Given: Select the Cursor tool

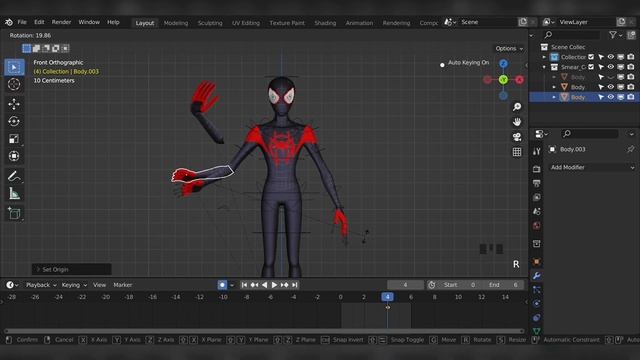Looking at the screenshot, I should [14, 84].
